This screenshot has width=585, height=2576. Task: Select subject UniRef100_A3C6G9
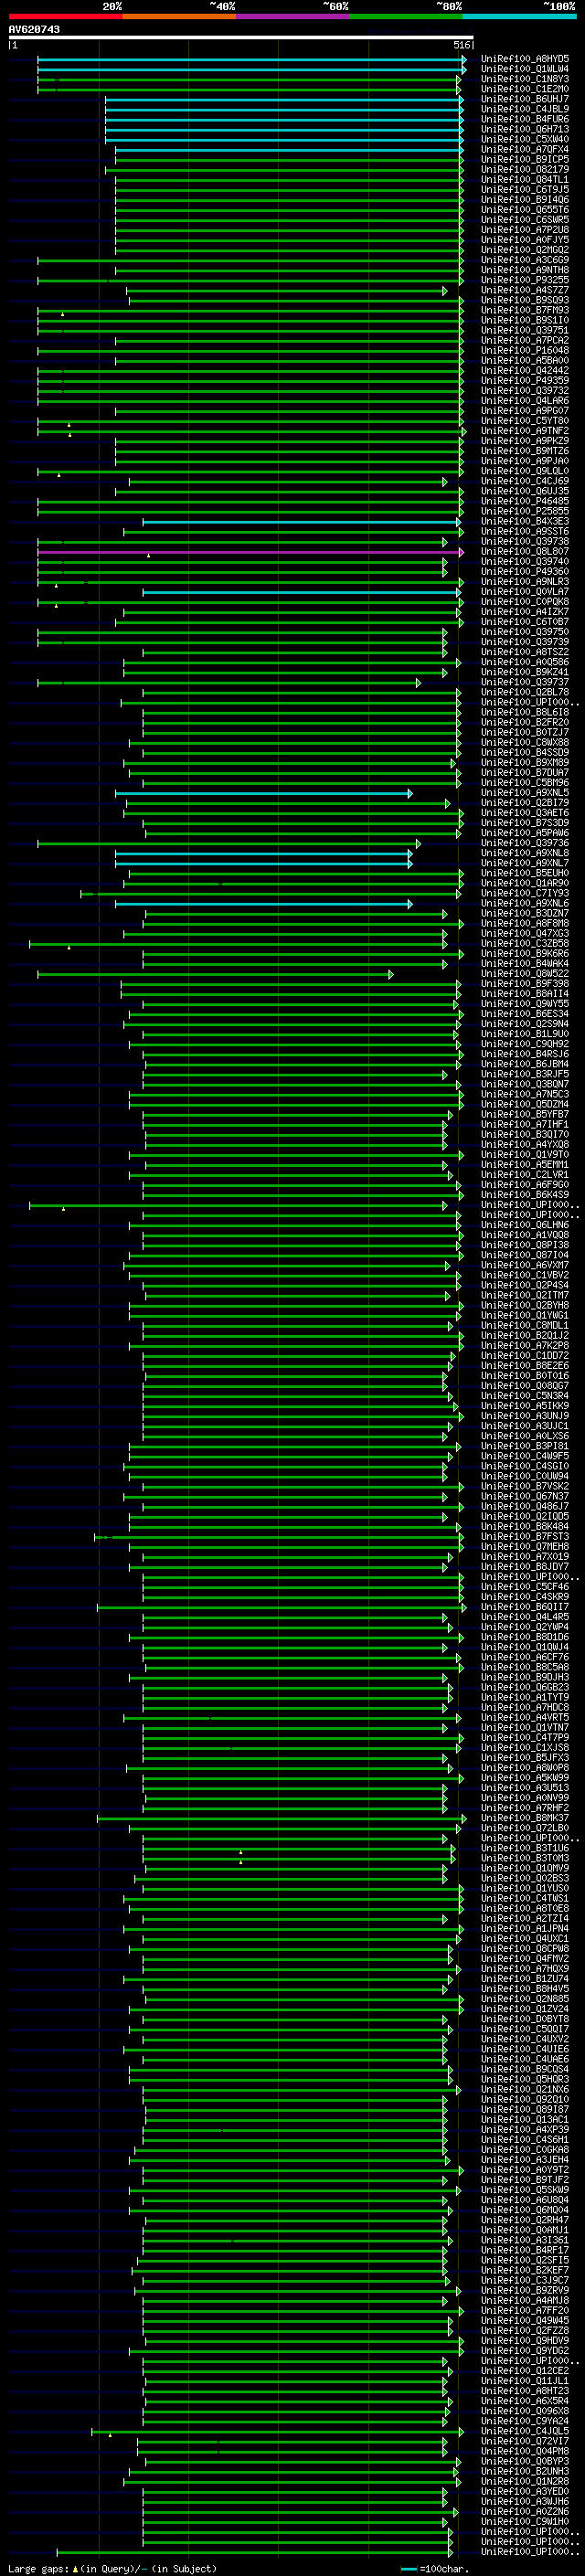pos(525,260)
